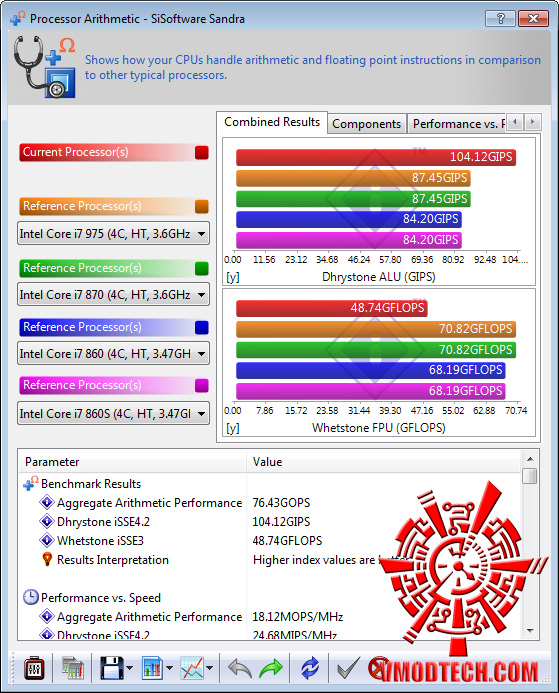Select the Combined Results tab
This screenshot has width=559, height=693.
pos(272,122)
